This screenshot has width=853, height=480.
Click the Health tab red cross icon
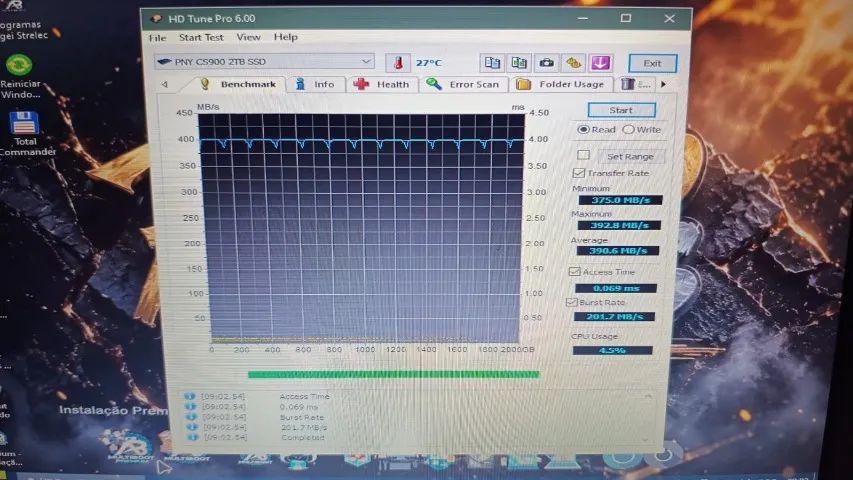361,84
